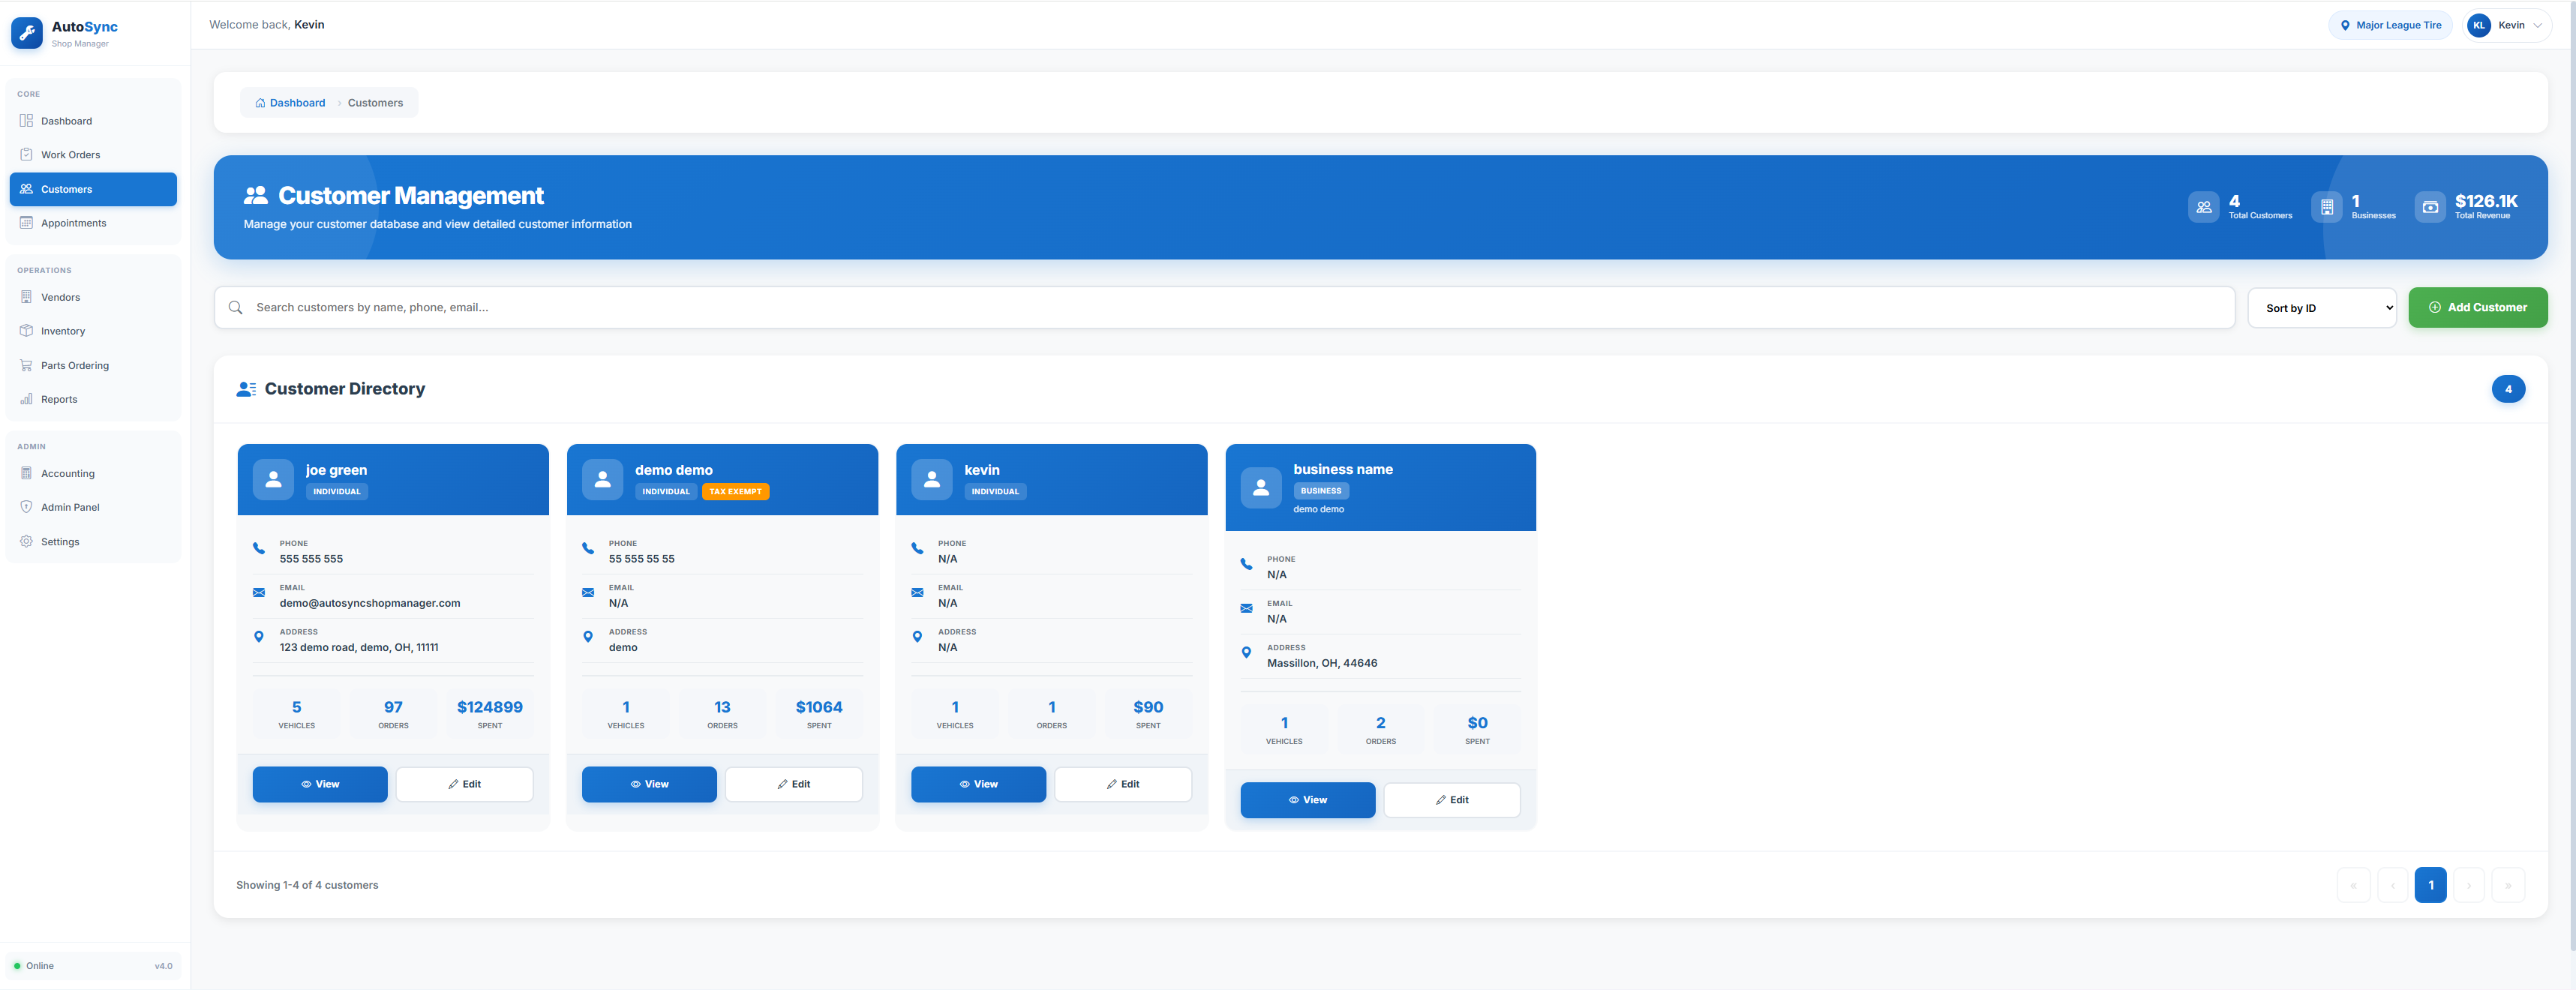The image size is (2576, 990).
Task: Open the Settings gear in sidebar
Action: pos(25,541)
